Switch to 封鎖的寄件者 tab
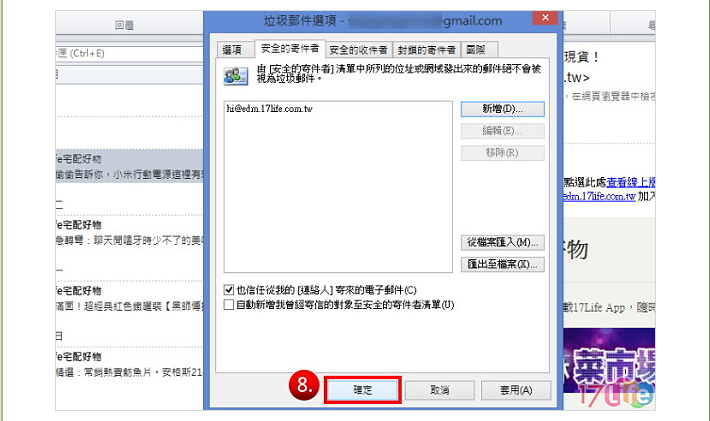Image resolution: width=710 pixels, height=421 pixels. pos(427,50)
